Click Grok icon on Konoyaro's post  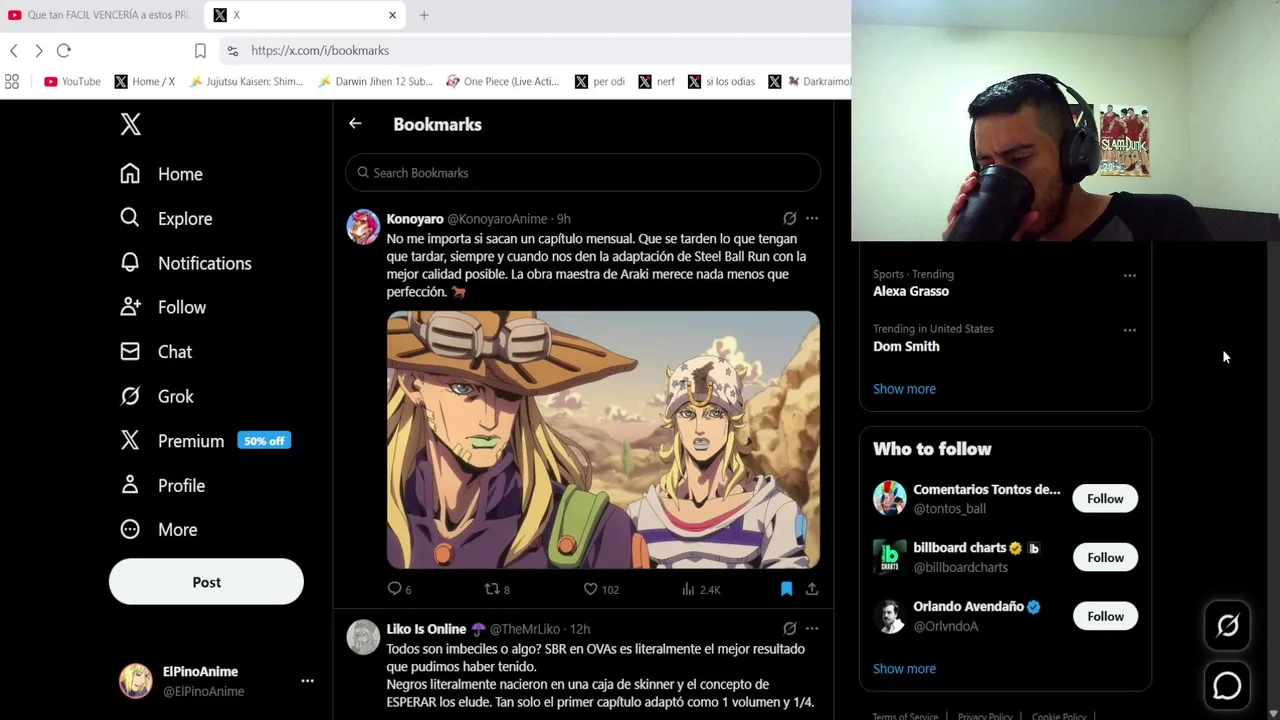789,218
